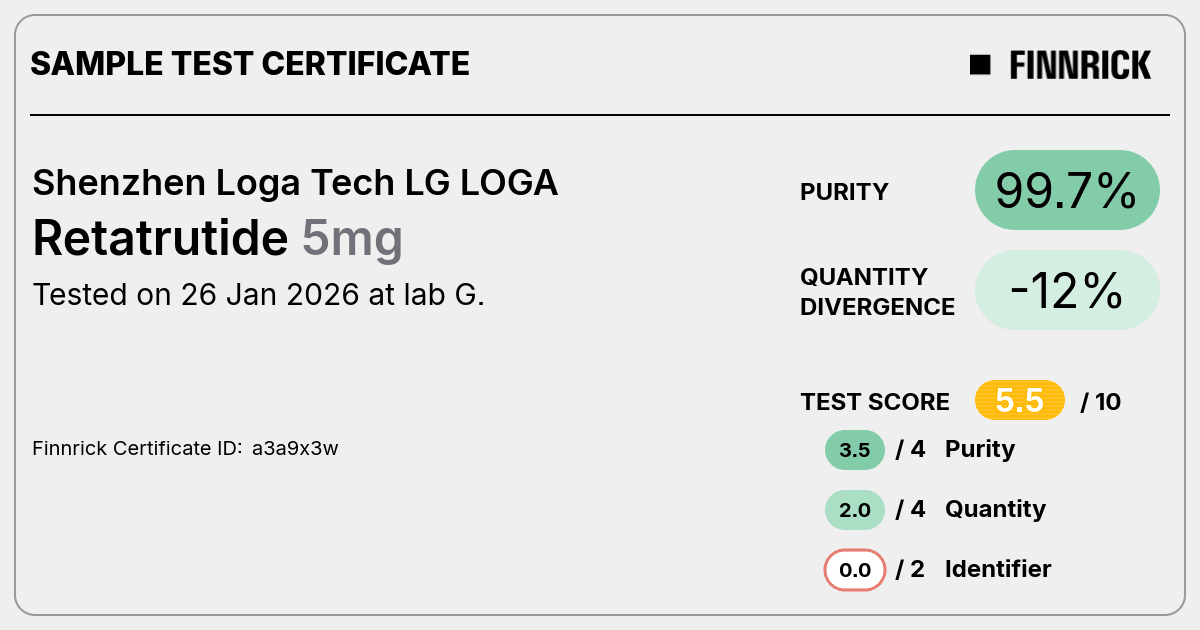Click the 2.0 quantity score pill
1200x630 pixels.
tap(855, 510)
